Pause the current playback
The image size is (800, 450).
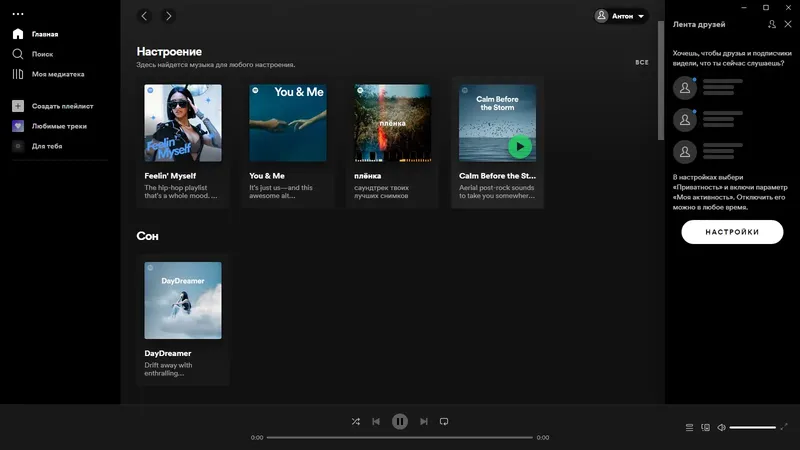coord(399,421)
